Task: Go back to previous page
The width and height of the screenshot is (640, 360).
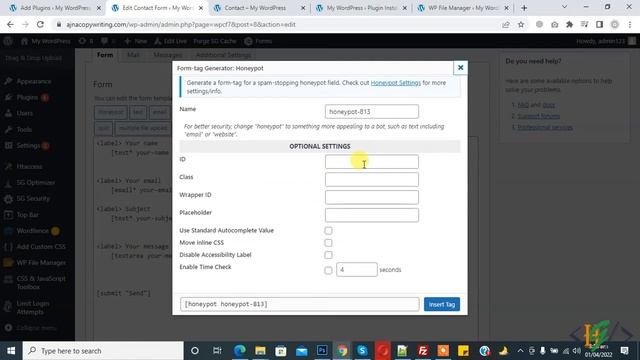Action: pos(10,24)
